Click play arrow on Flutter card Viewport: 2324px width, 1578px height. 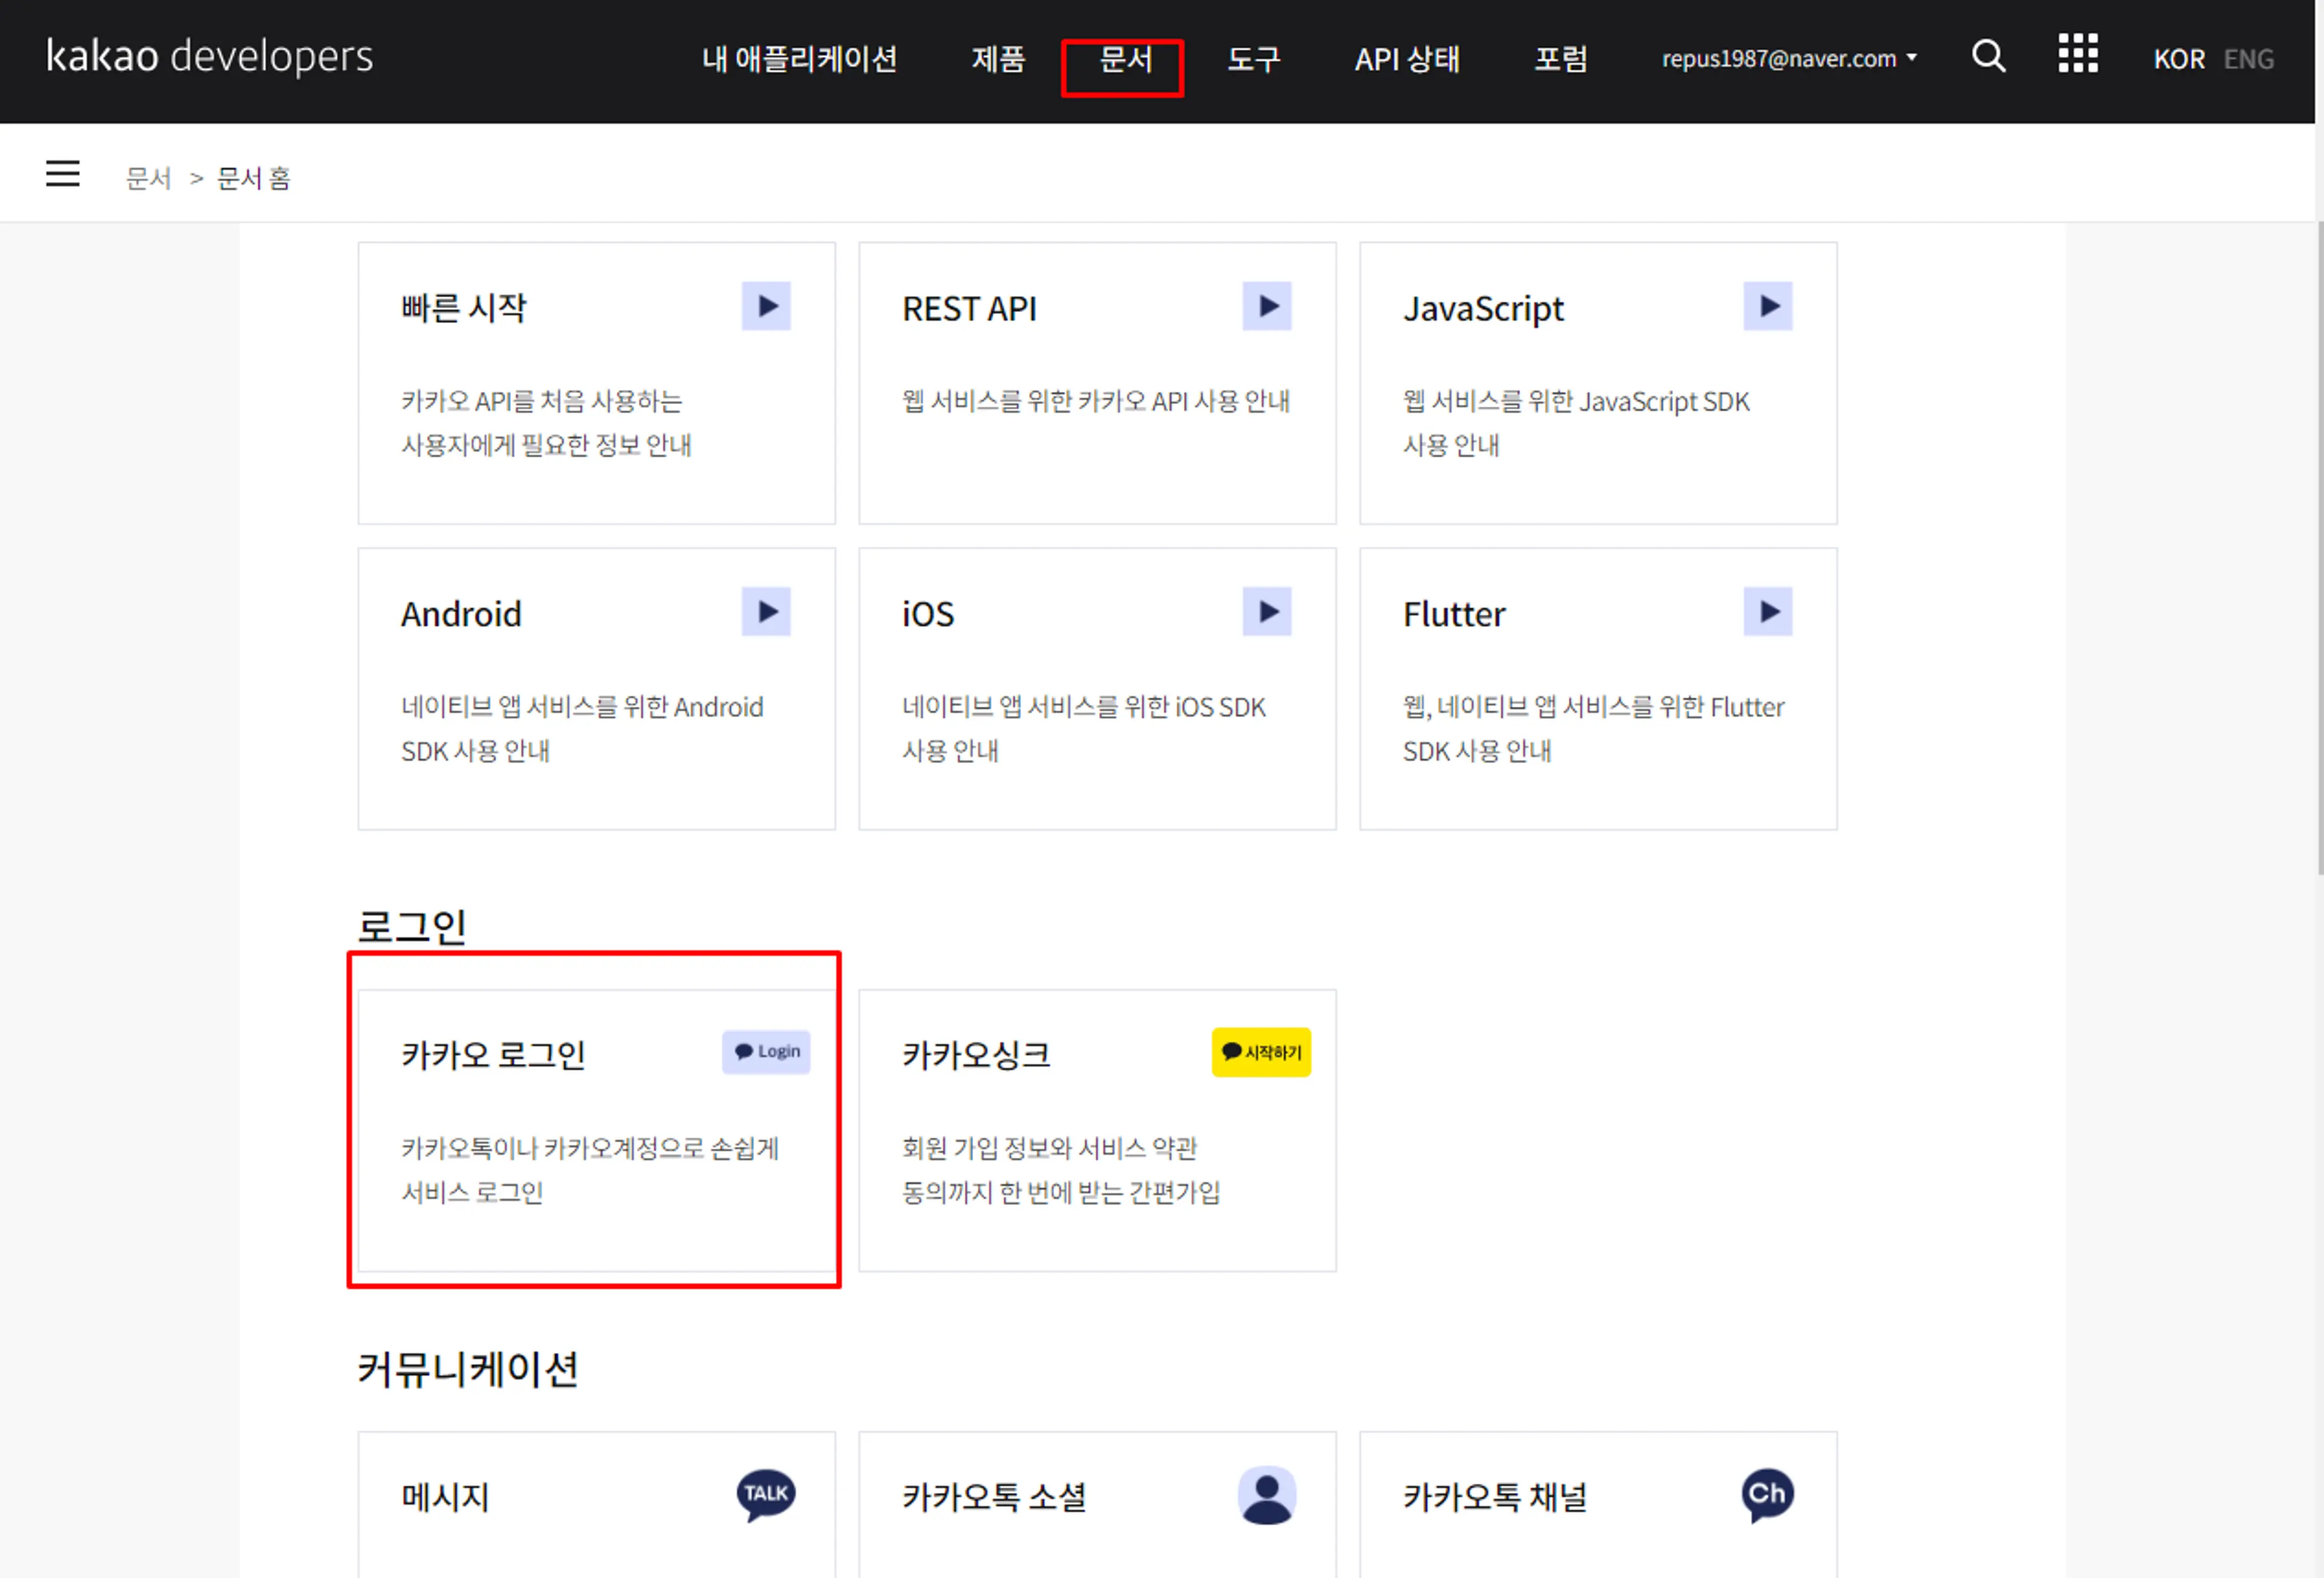tap(1768, 612)
